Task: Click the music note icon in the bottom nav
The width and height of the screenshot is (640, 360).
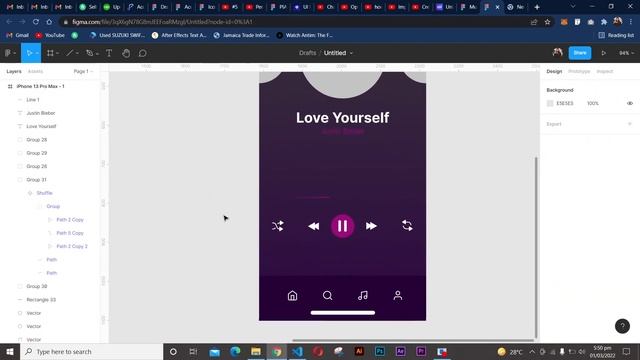Action: 362,296
